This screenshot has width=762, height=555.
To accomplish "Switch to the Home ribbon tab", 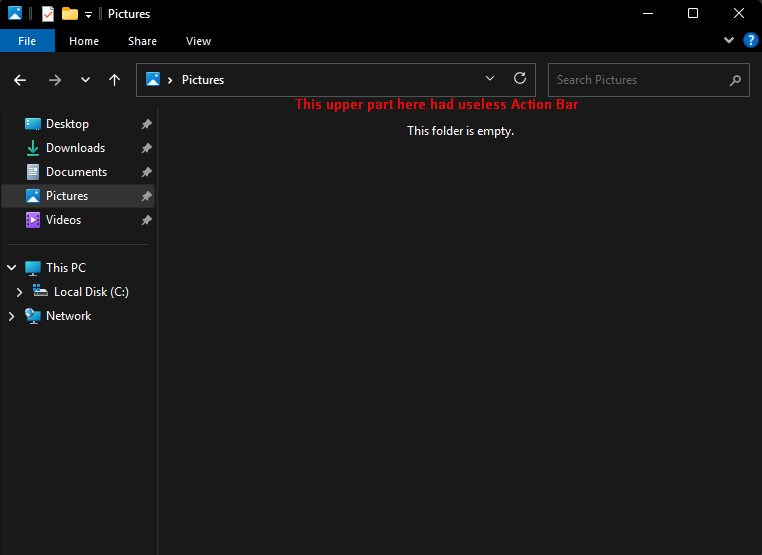I will pyautogui.click(x=84, y=41).
